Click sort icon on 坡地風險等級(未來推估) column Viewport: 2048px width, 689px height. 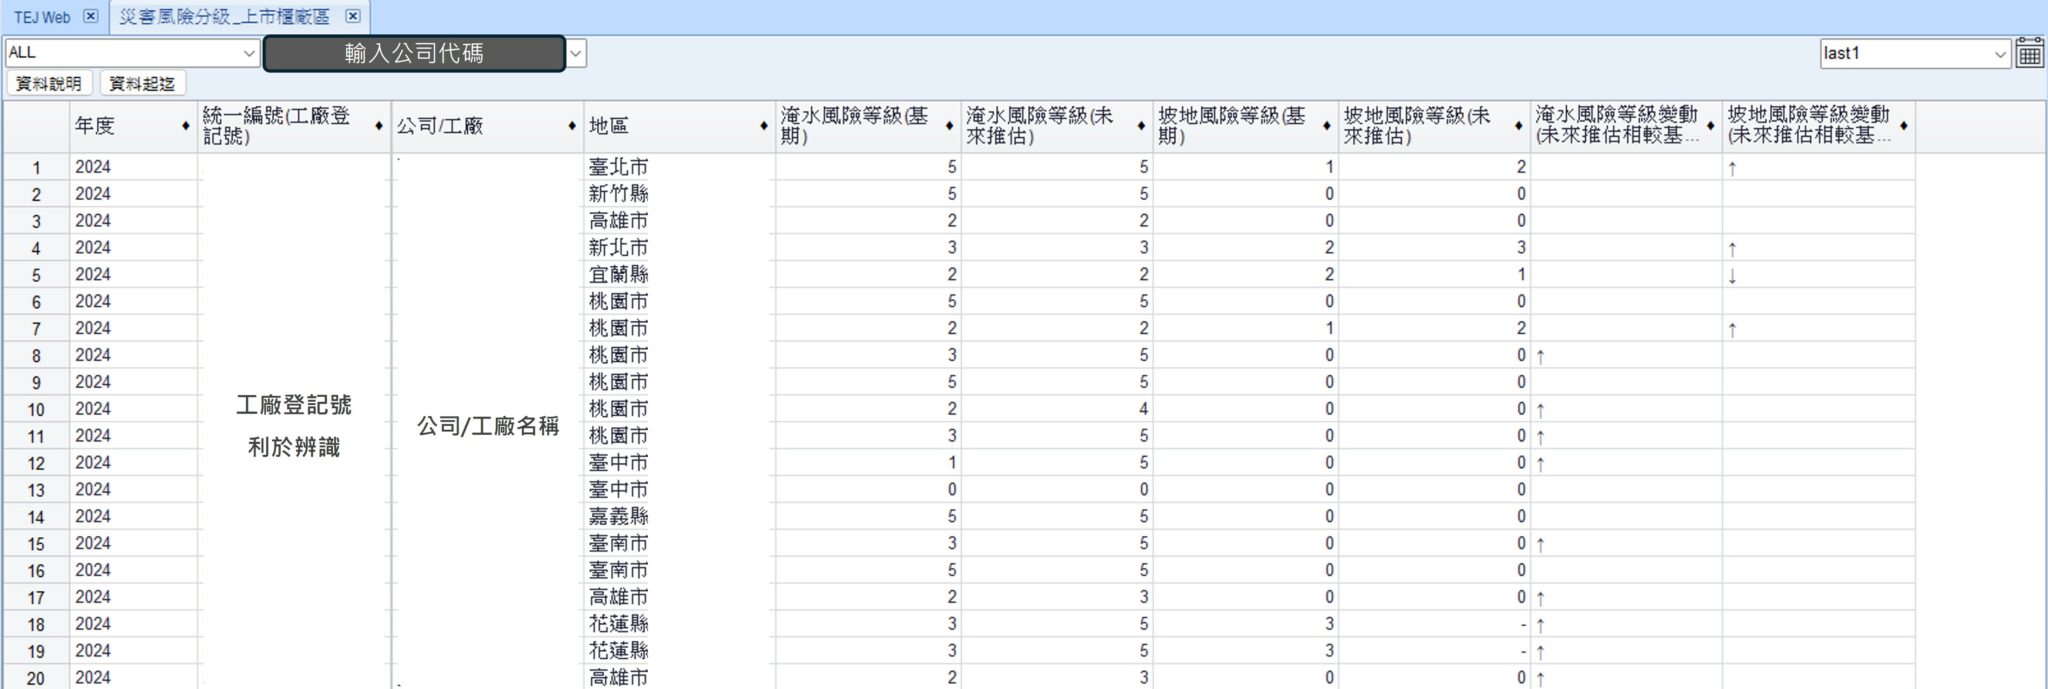1518,126
